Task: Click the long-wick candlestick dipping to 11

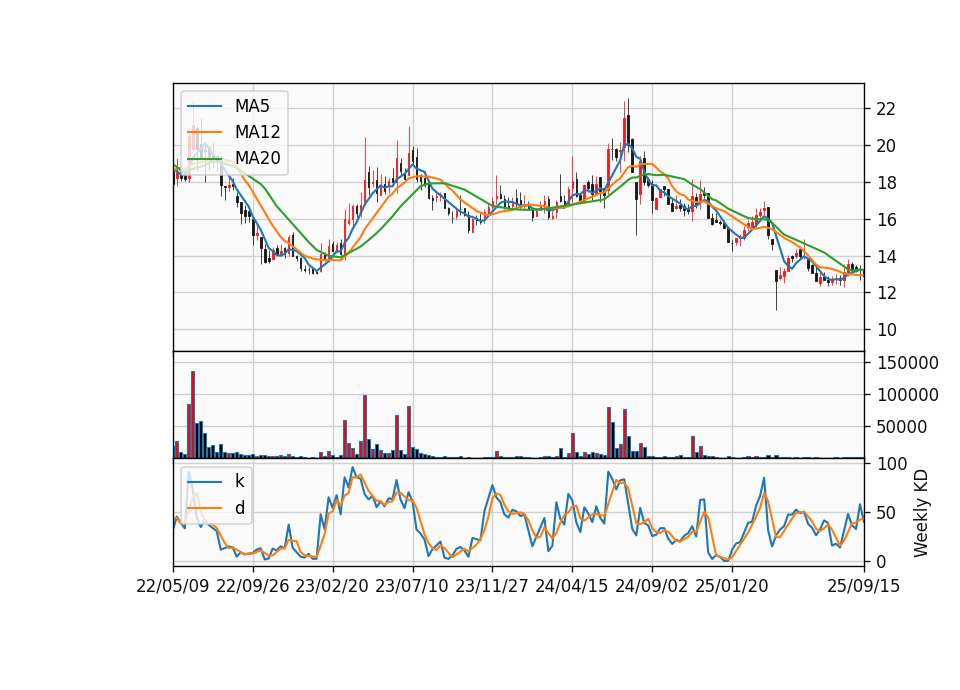Action: (776, 289)
